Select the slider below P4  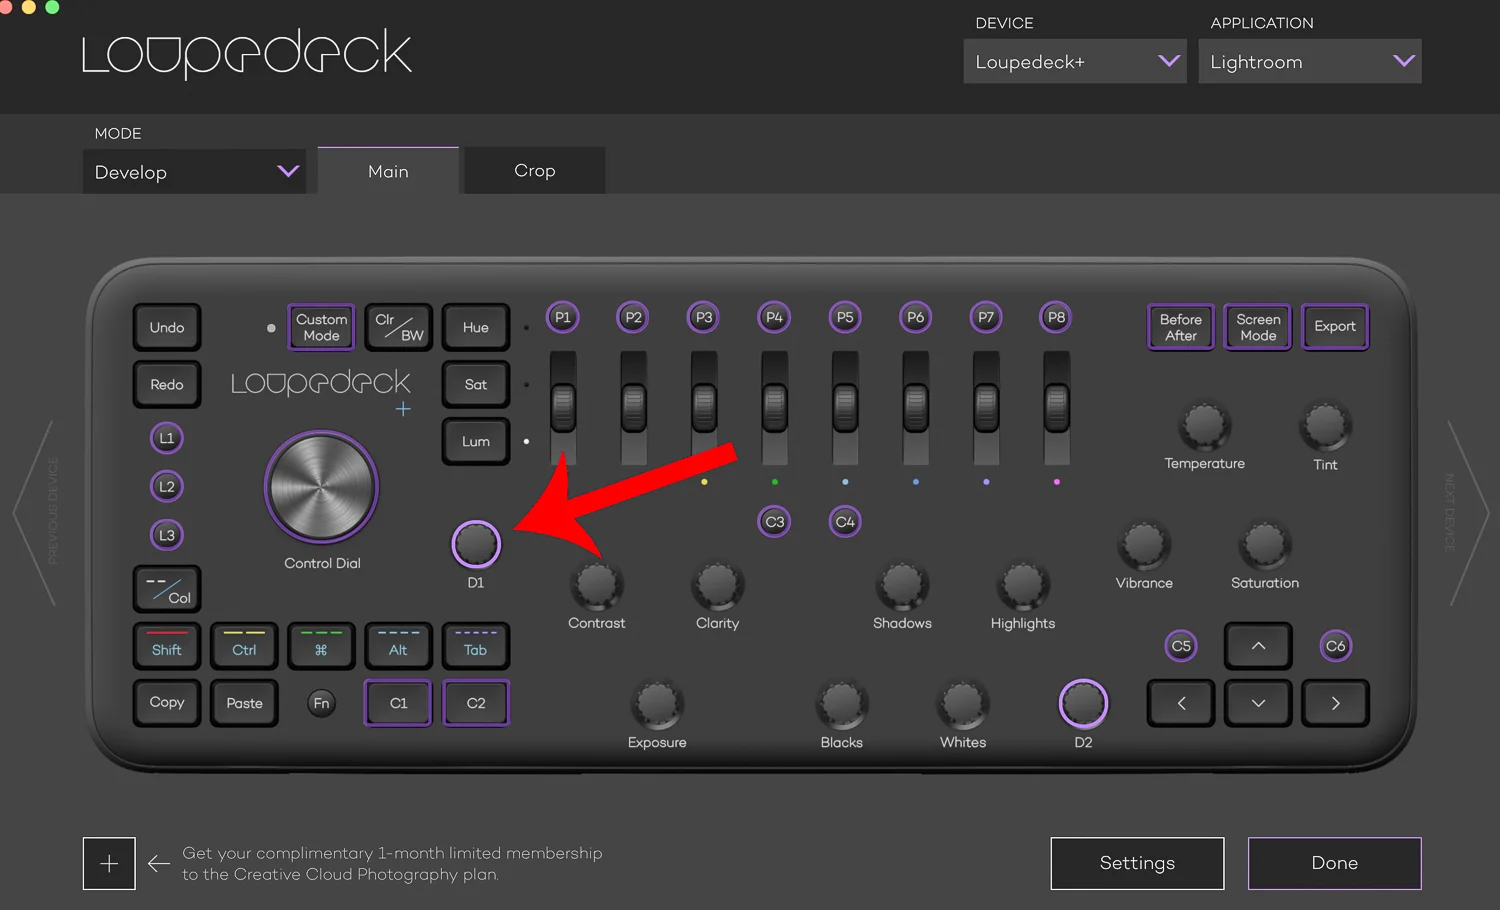pos(774,407)
